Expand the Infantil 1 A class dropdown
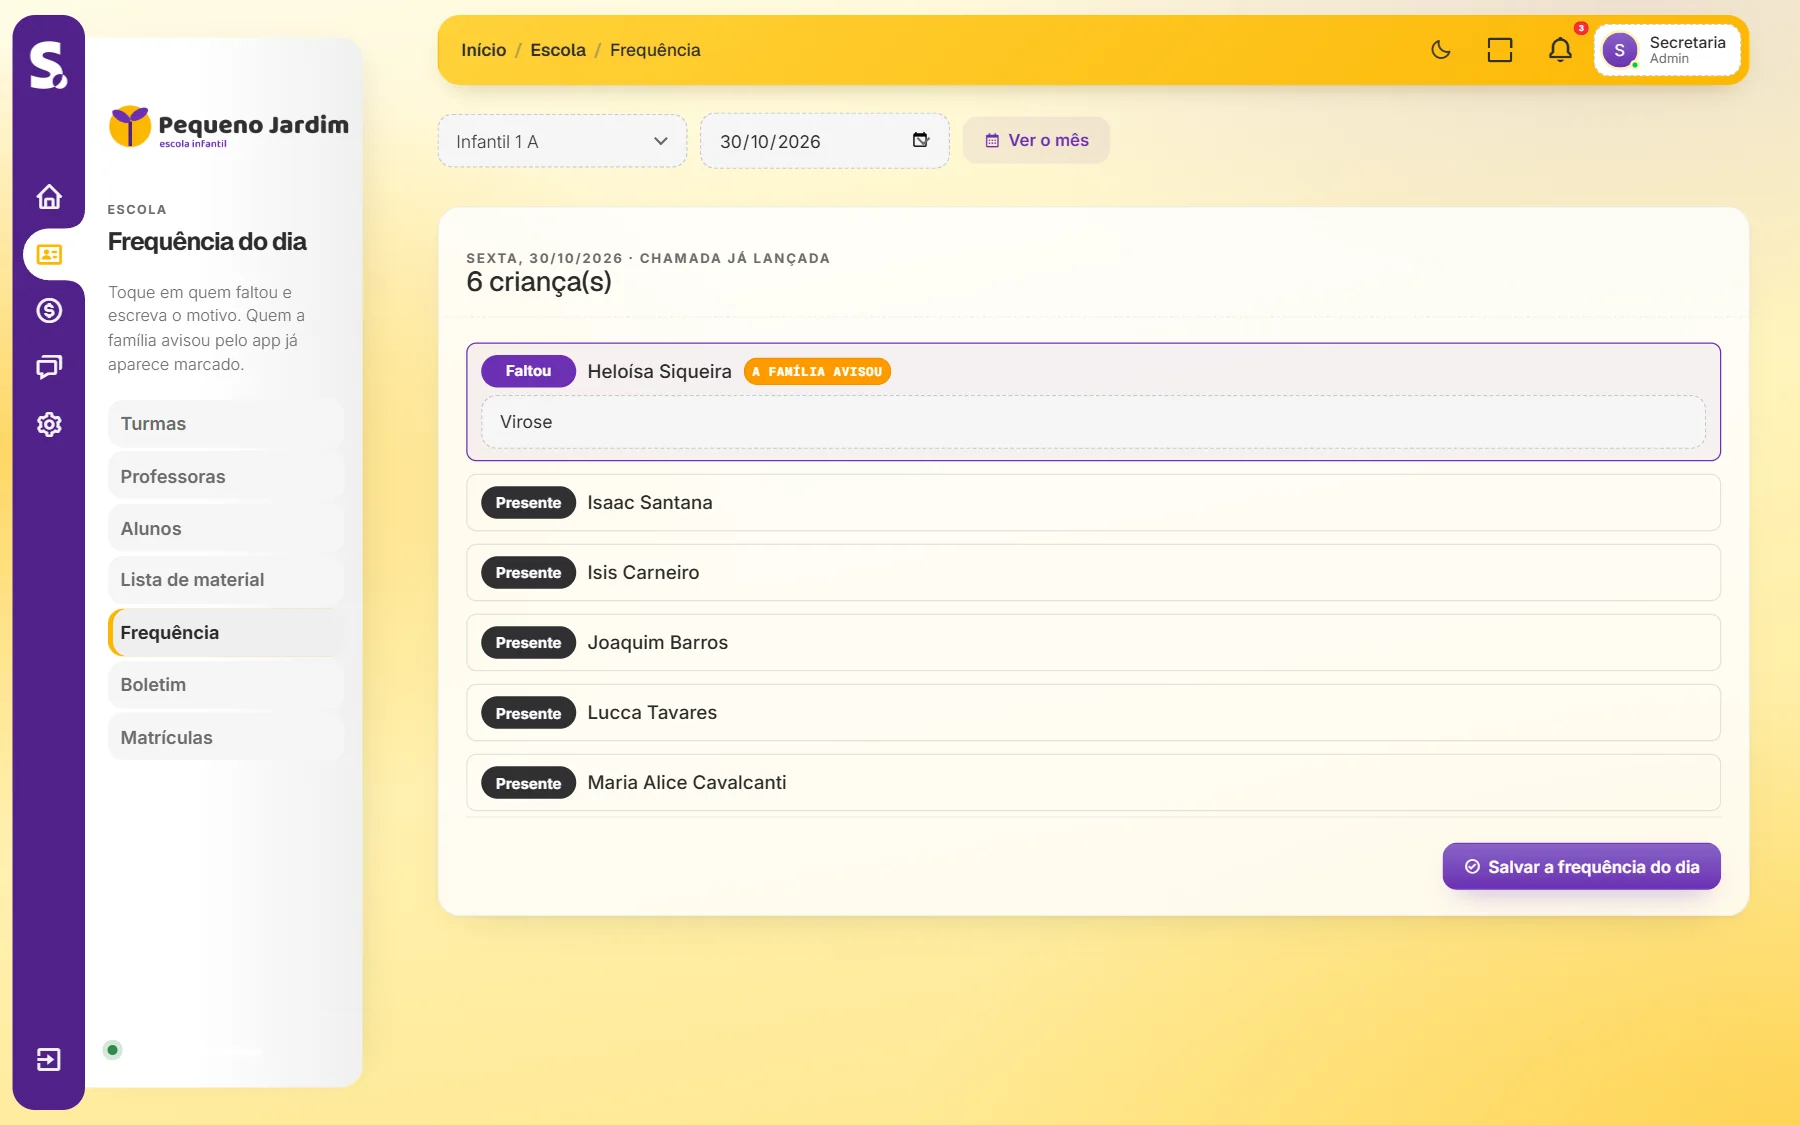 pyautogui.click(x=562, y=141)
